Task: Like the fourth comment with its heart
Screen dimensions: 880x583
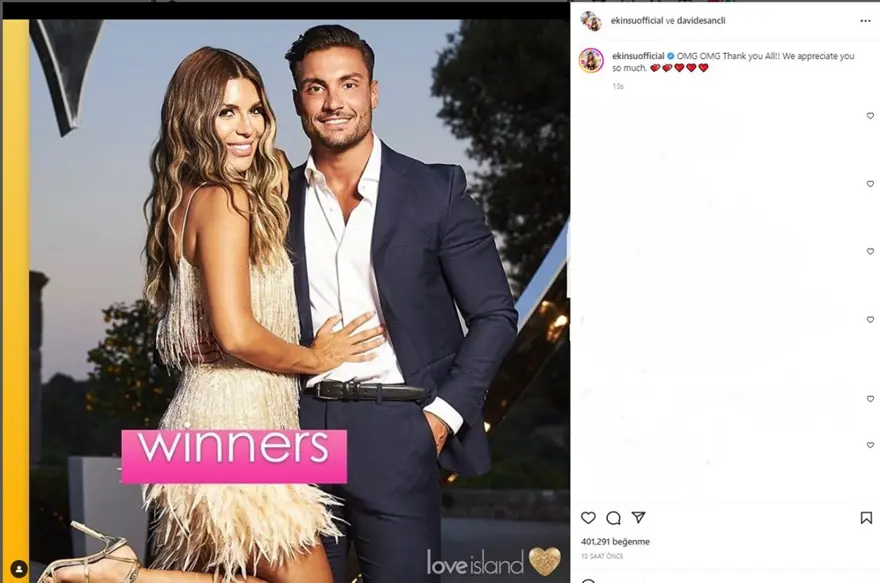Action: click(x=870, y=319)
